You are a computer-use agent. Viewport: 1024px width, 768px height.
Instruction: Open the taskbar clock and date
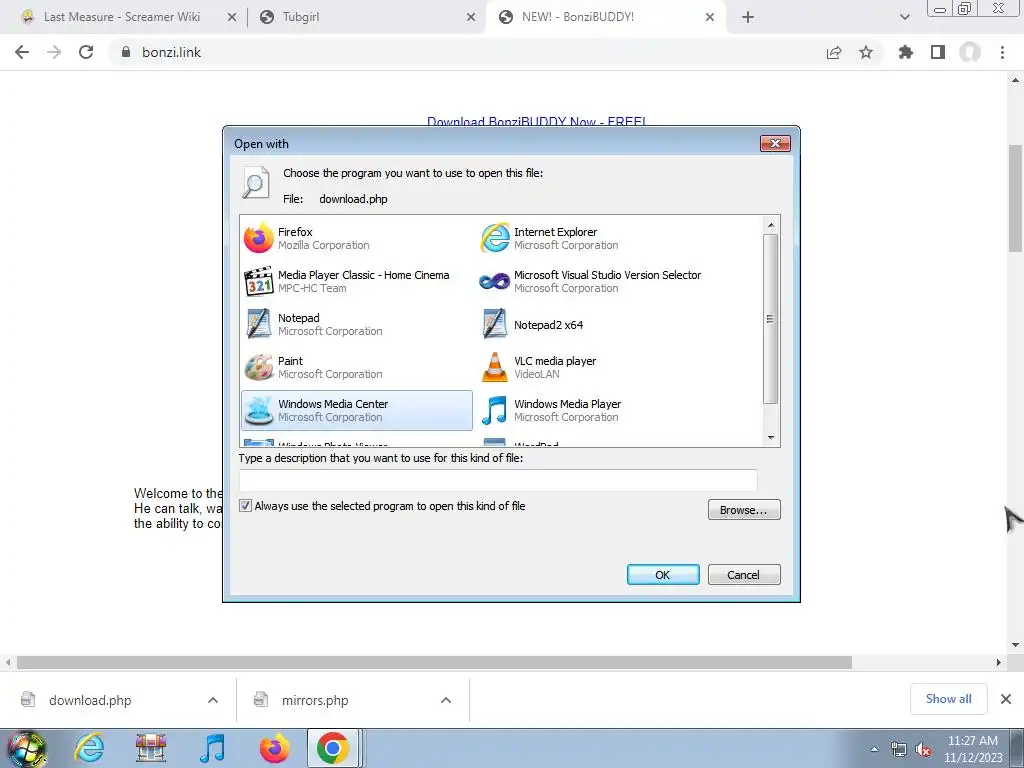pos(973,749)
